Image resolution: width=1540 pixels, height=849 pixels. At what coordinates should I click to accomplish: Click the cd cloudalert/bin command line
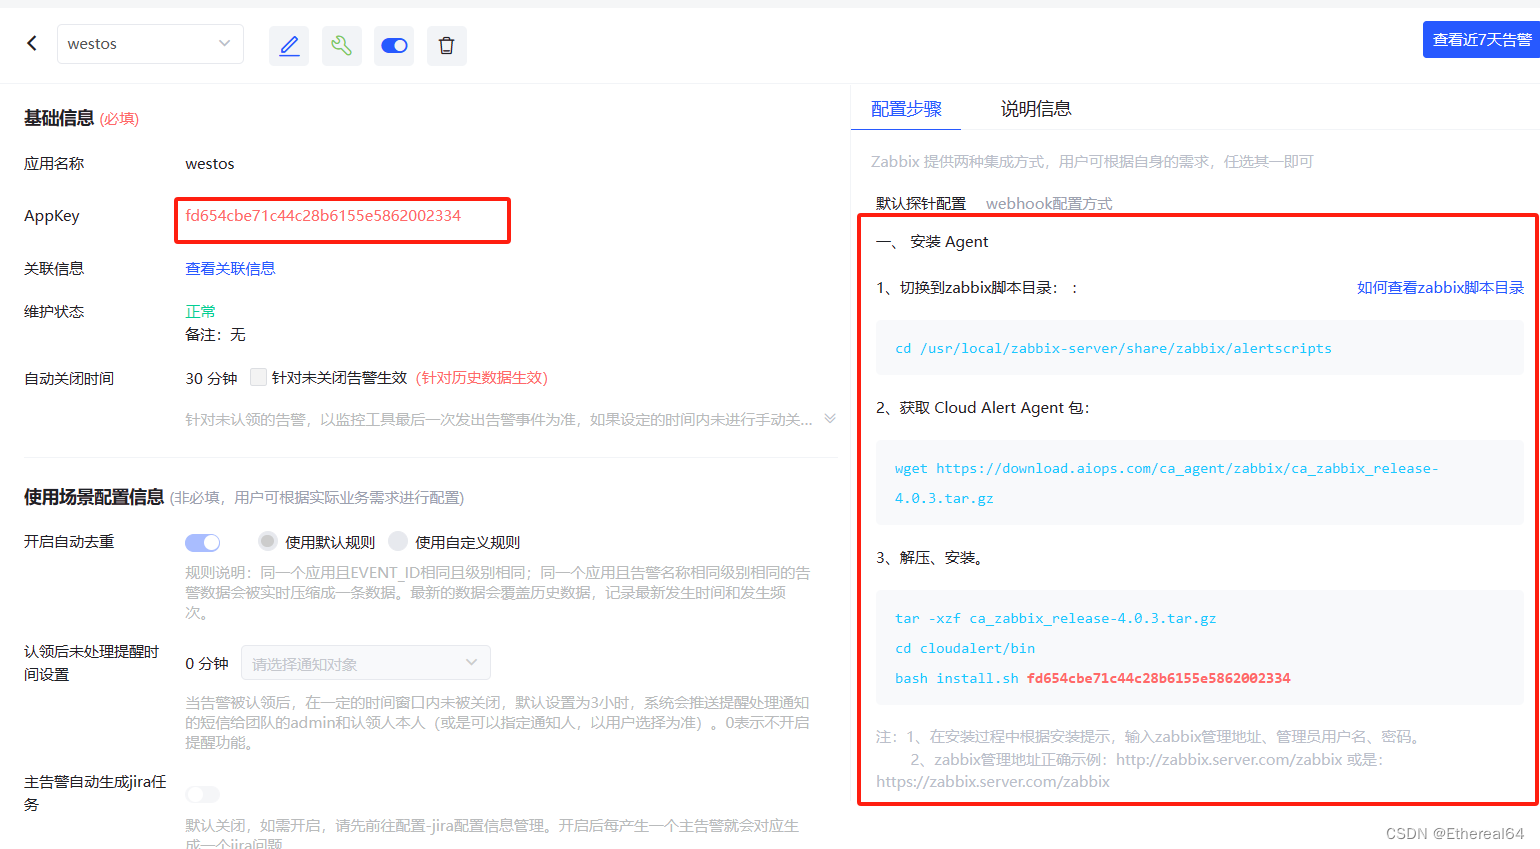click(x=965, y=648)
